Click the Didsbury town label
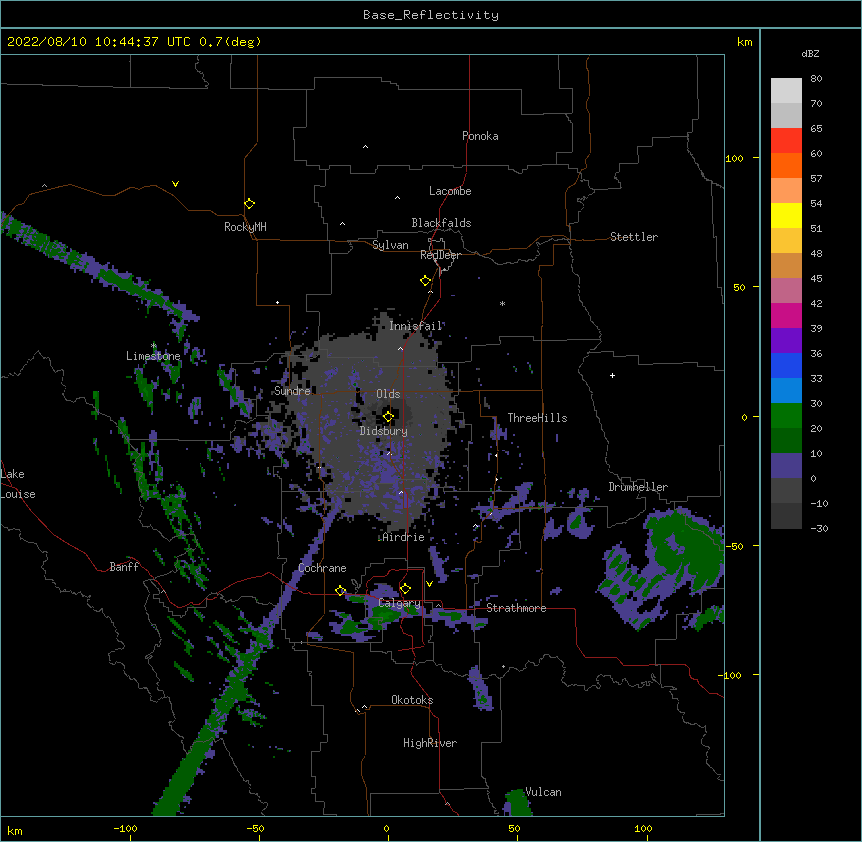This screenshot has width=862, height=842. pos(384,431)
